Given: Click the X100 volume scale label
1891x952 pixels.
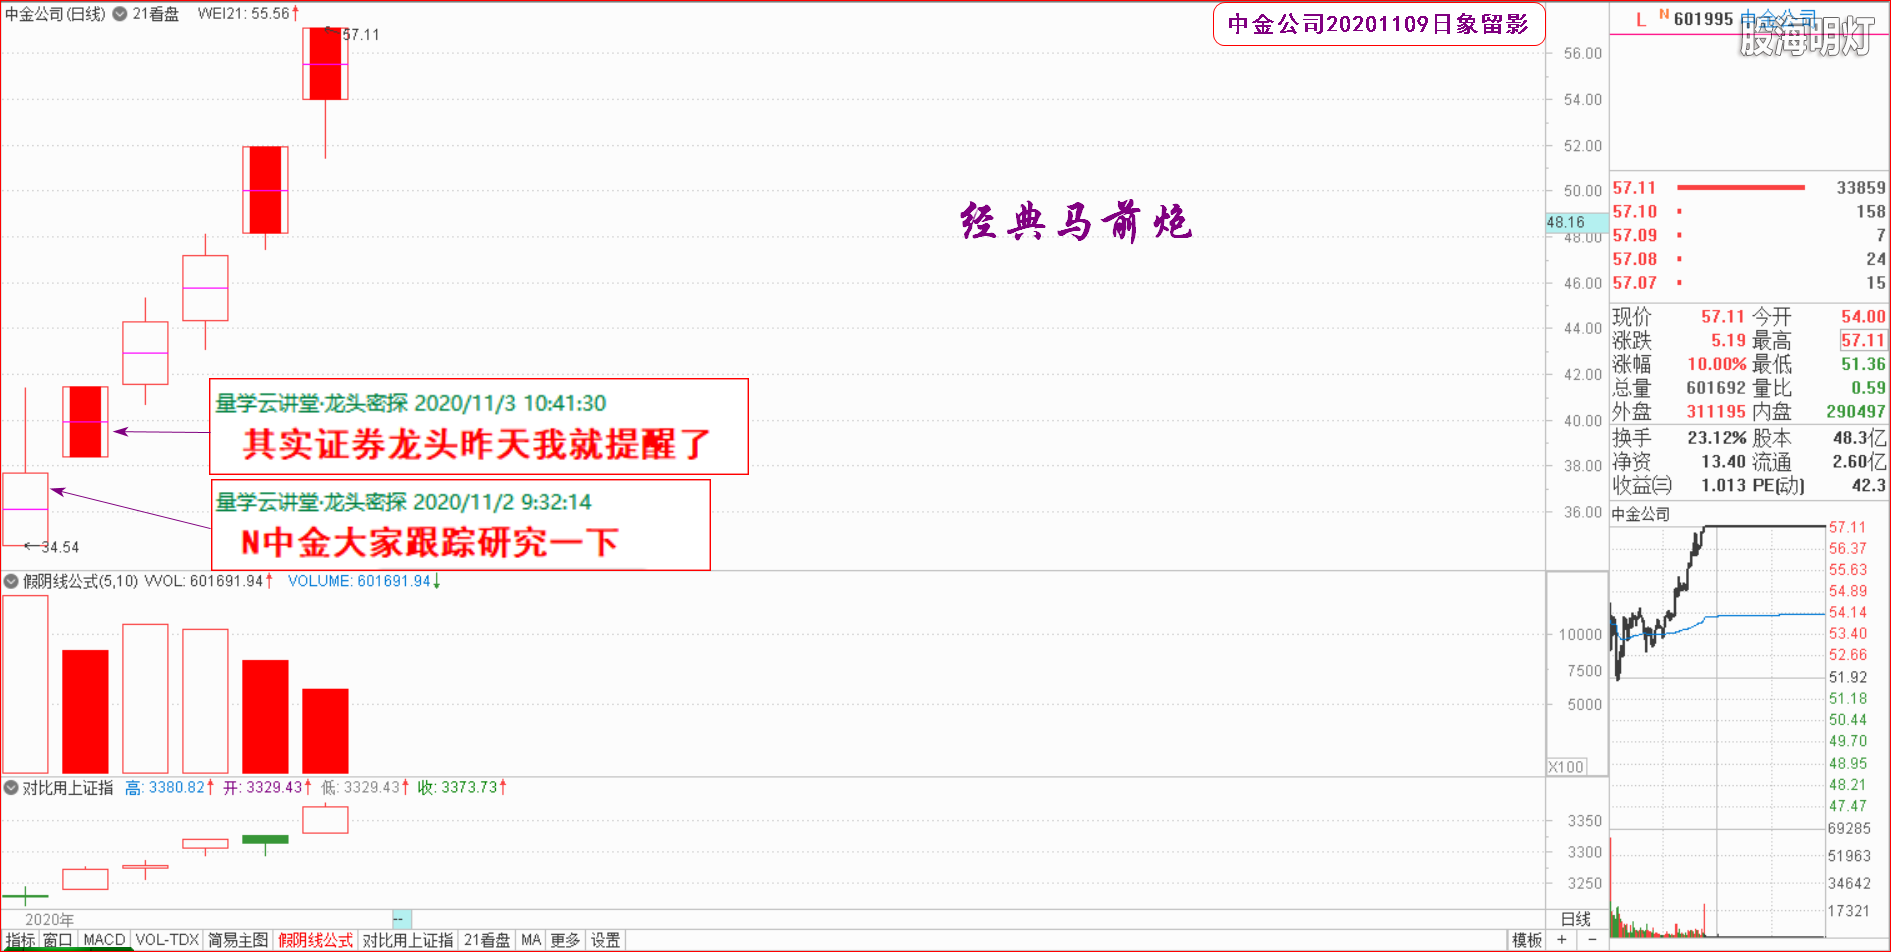Looking at the screenshot, I should point(1566,767).
